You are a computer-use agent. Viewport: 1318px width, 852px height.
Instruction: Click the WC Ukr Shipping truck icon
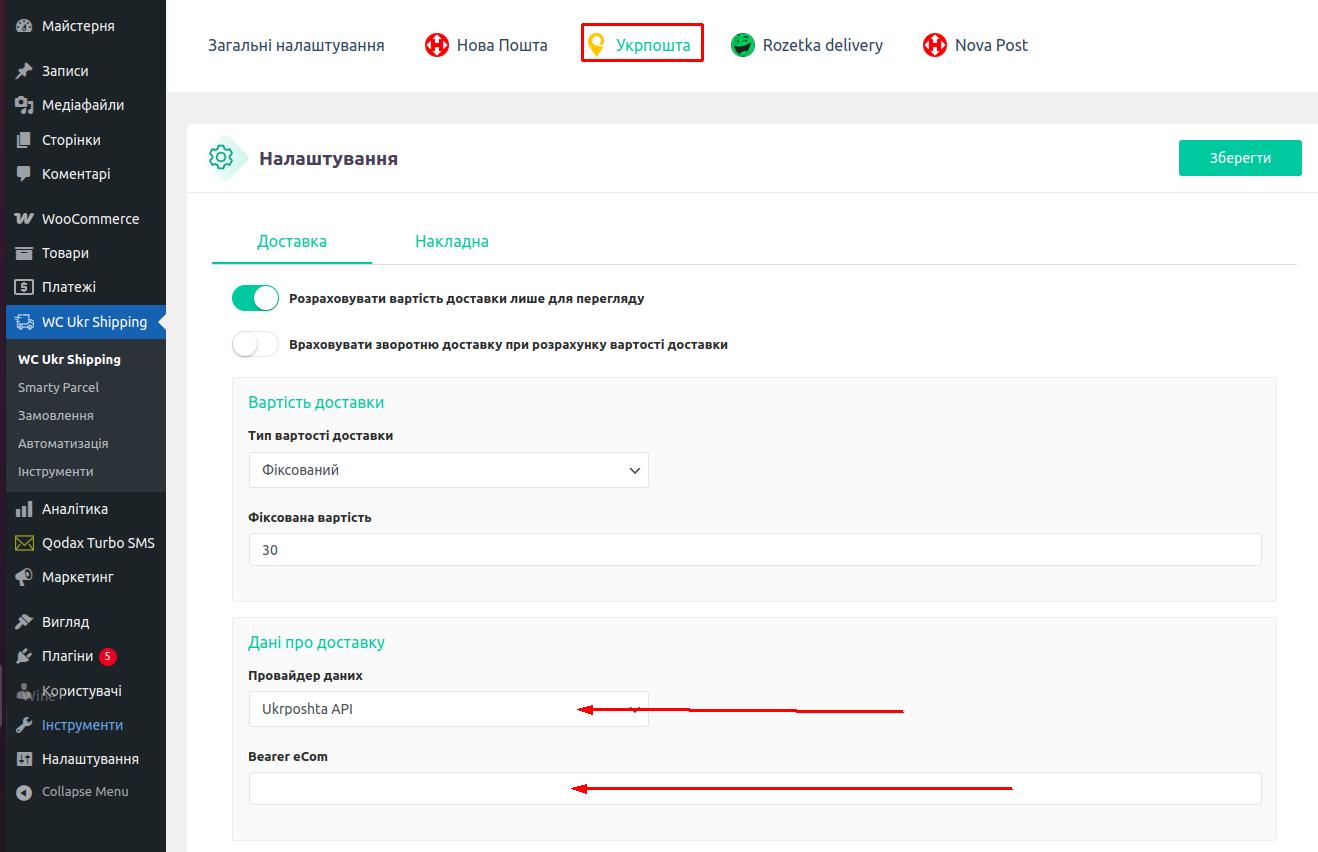point(24,322)
